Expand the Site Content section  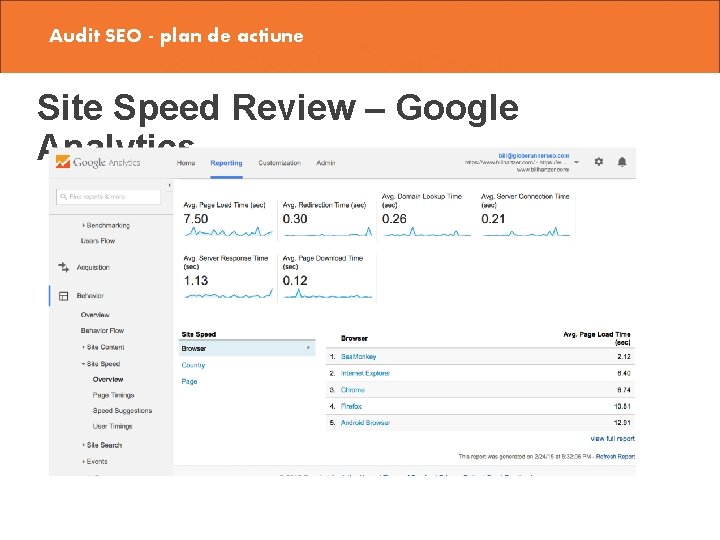point(83,347)
